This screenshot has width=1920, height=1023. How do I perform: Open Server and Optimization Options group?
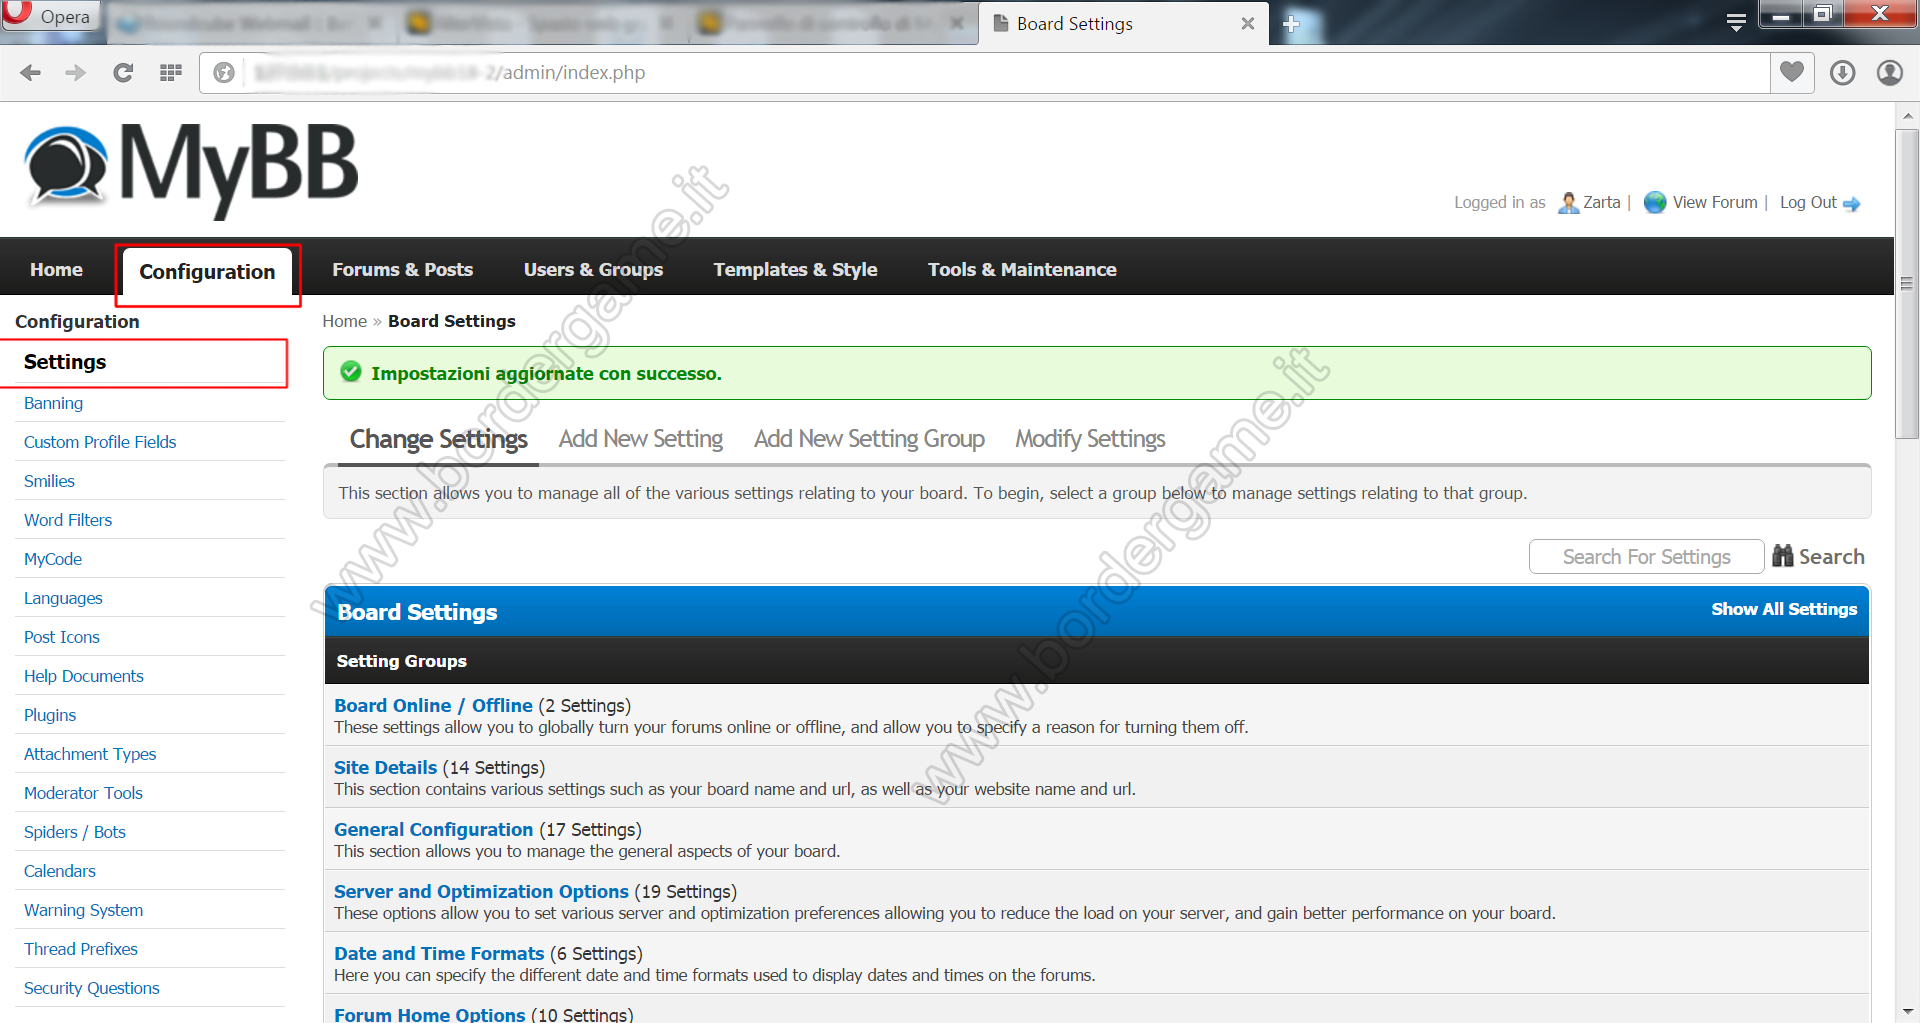pos(481,891)
